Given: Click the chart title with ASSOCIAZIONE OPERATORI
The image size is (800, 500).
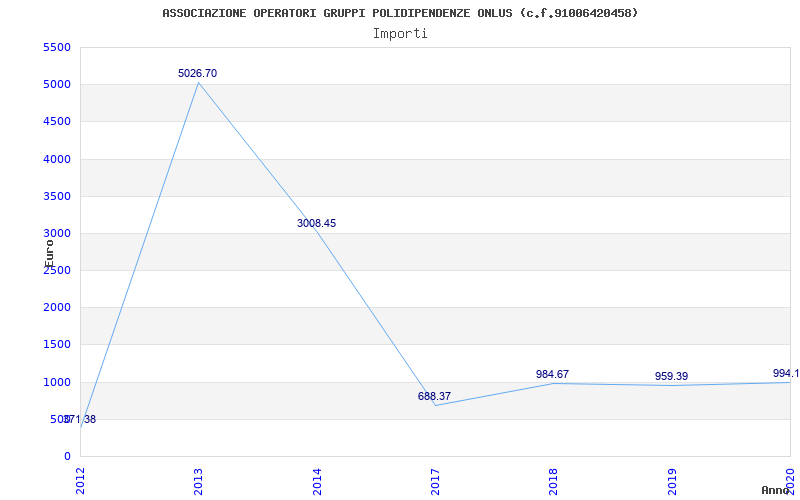Looking at the screenshot, I should click(x=400, y=13).
